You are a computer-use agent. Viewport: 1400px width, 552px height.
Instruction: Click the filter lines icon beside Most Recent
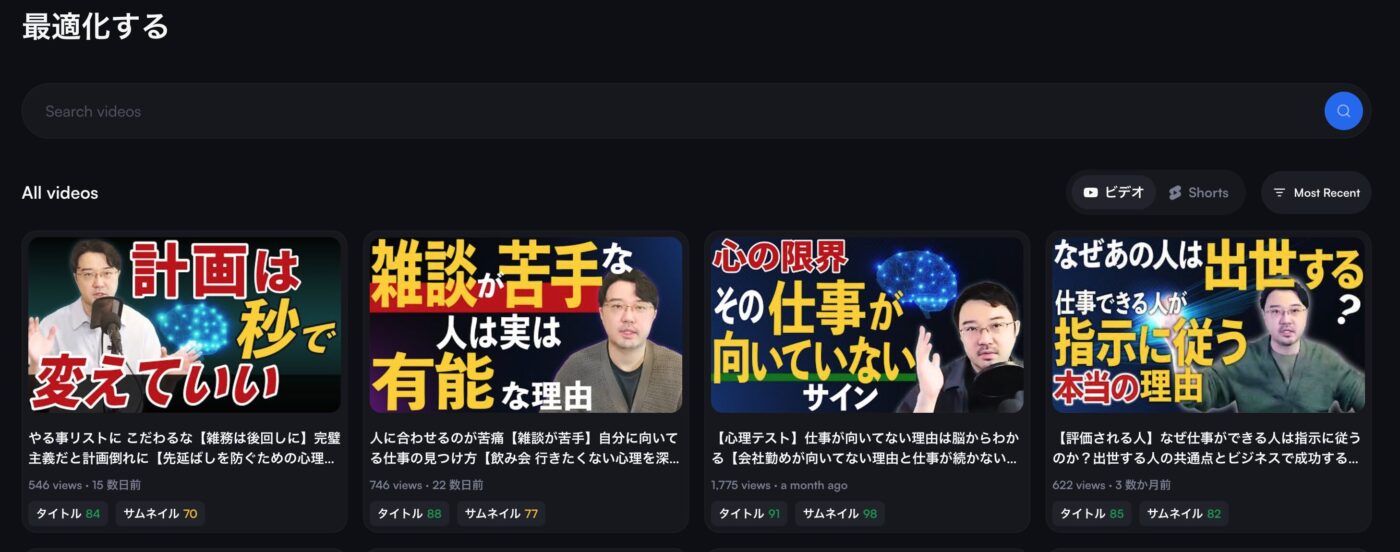pyautogui.click(x=1279, y=193)
